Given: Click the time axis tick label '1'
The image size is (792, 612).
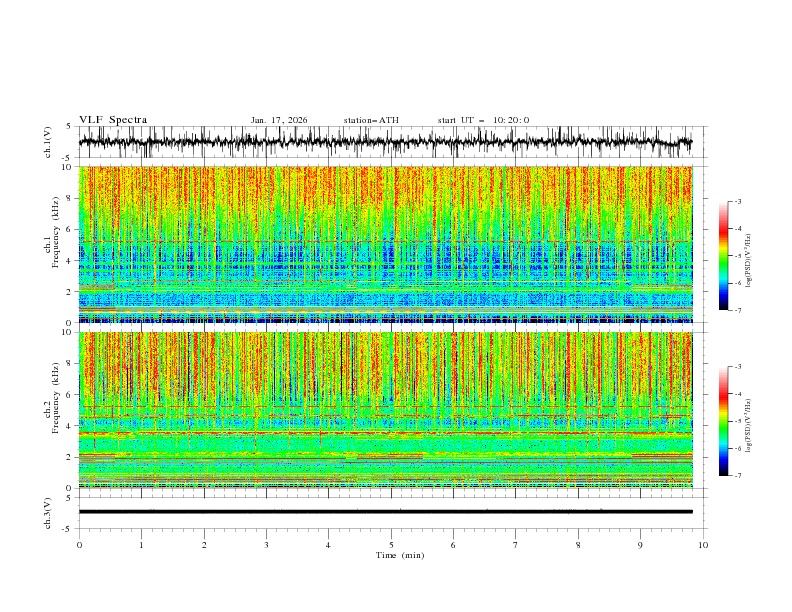Looking at the screenshot, I should tap(141, 545).
